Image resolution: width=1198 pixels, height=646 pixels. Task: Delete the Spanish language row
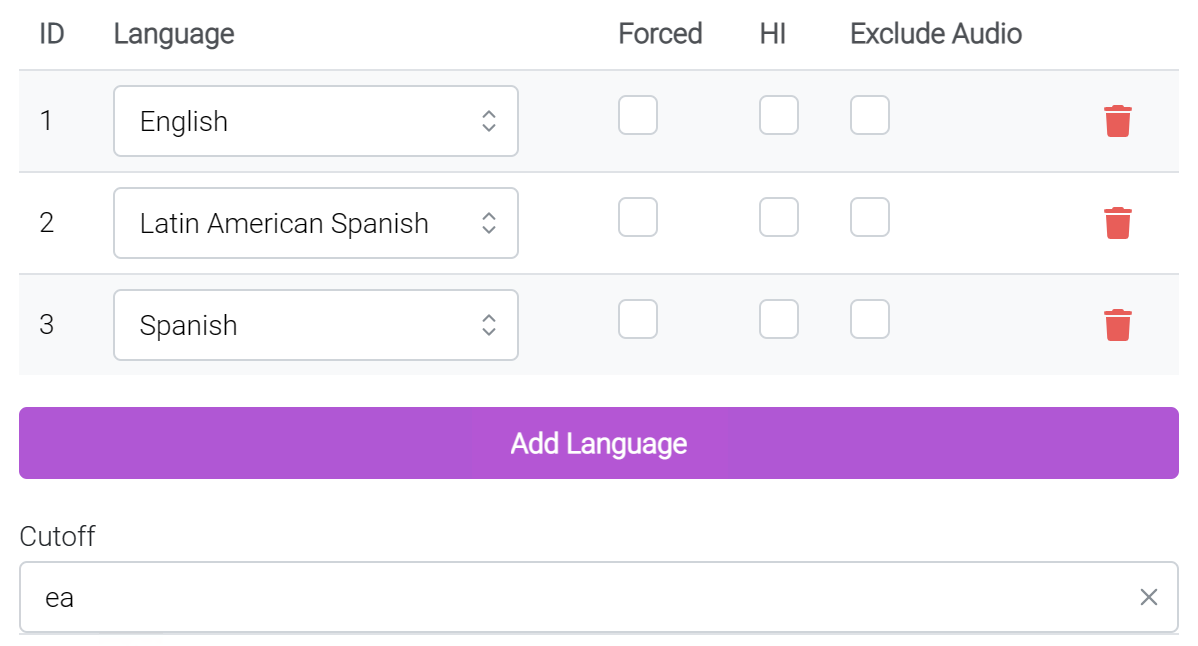tap(1117, 325)
